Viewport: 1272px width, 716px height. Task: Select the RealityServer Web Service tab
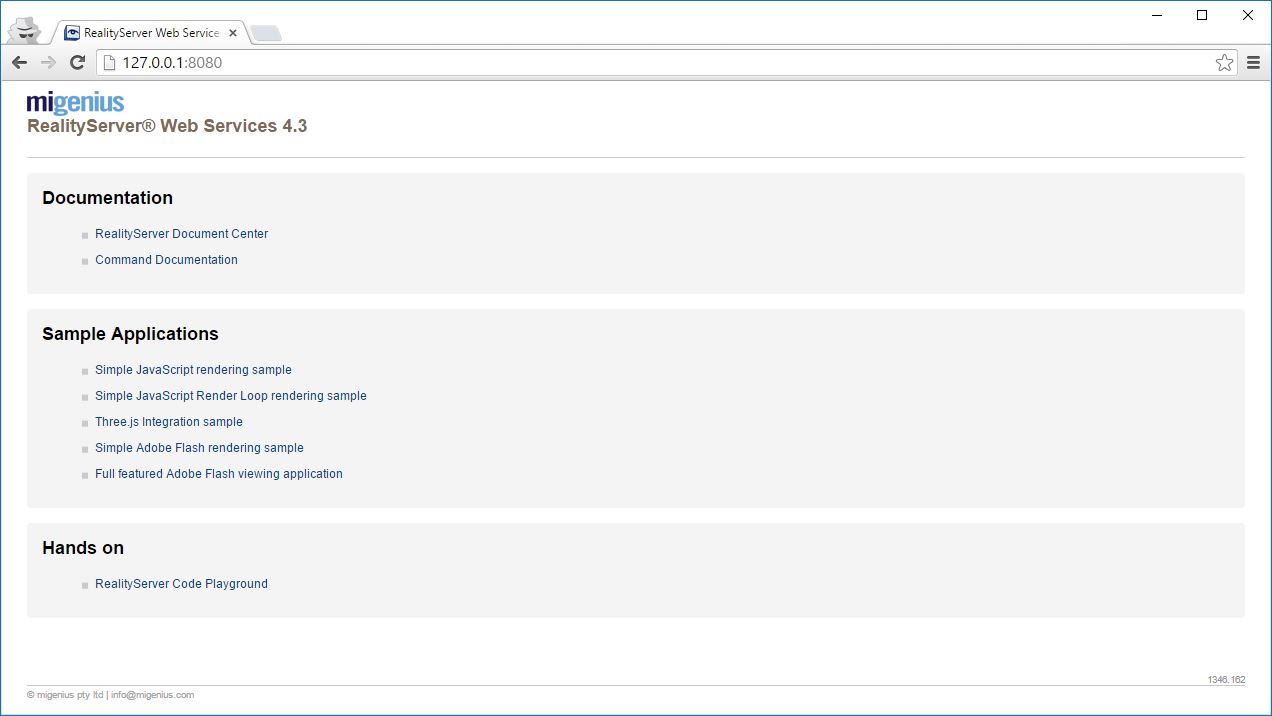[x=150, y=33]
